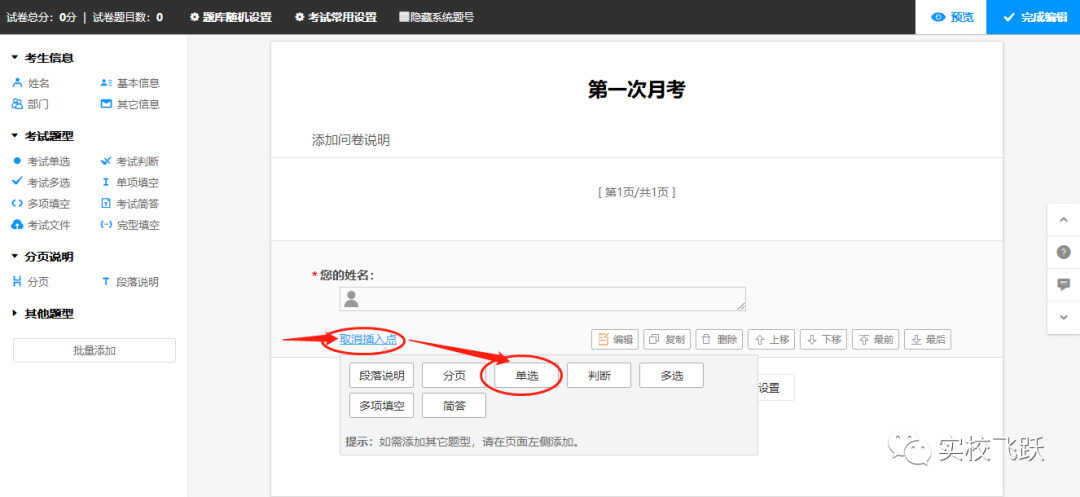Insert 分页 from the popup panel
Image resolution: width=1080 pixels, height=497 pixels.
pos(454,376)
